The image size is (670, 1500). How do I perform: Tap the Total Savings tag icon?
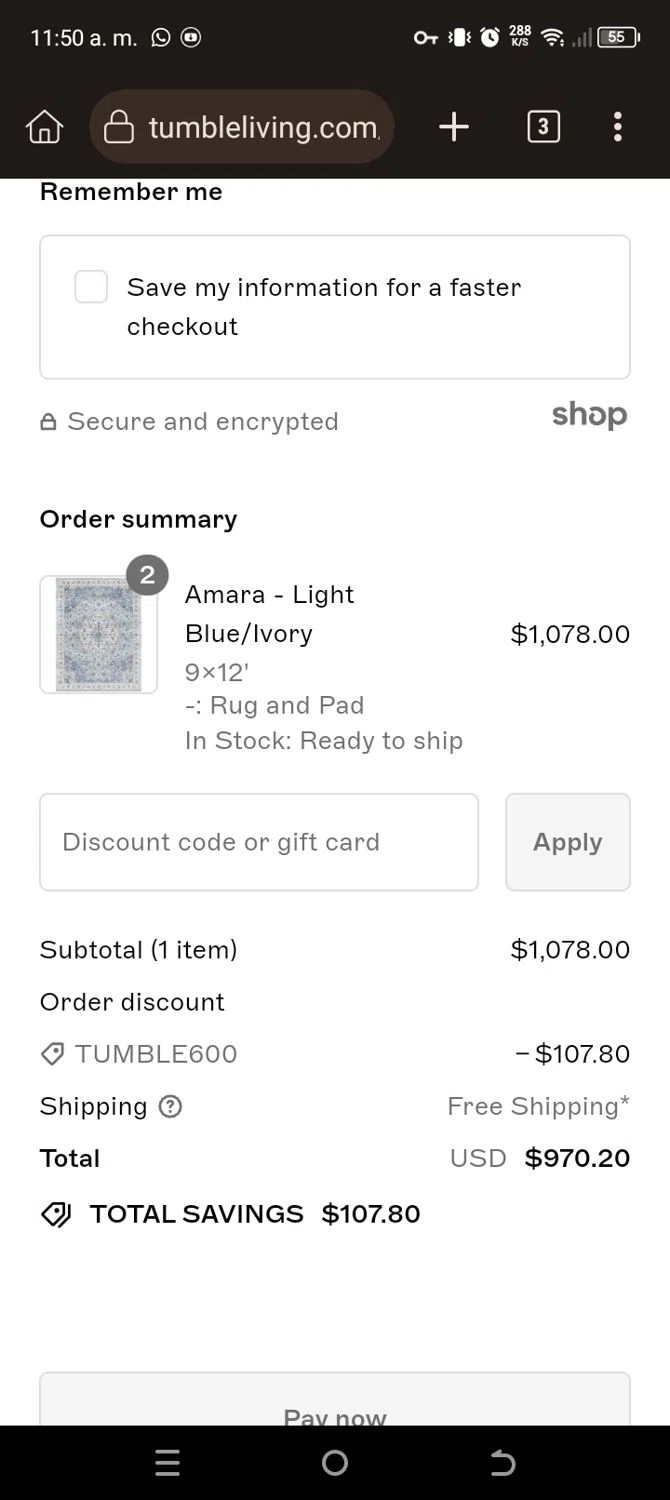(x=56, y=1214)
